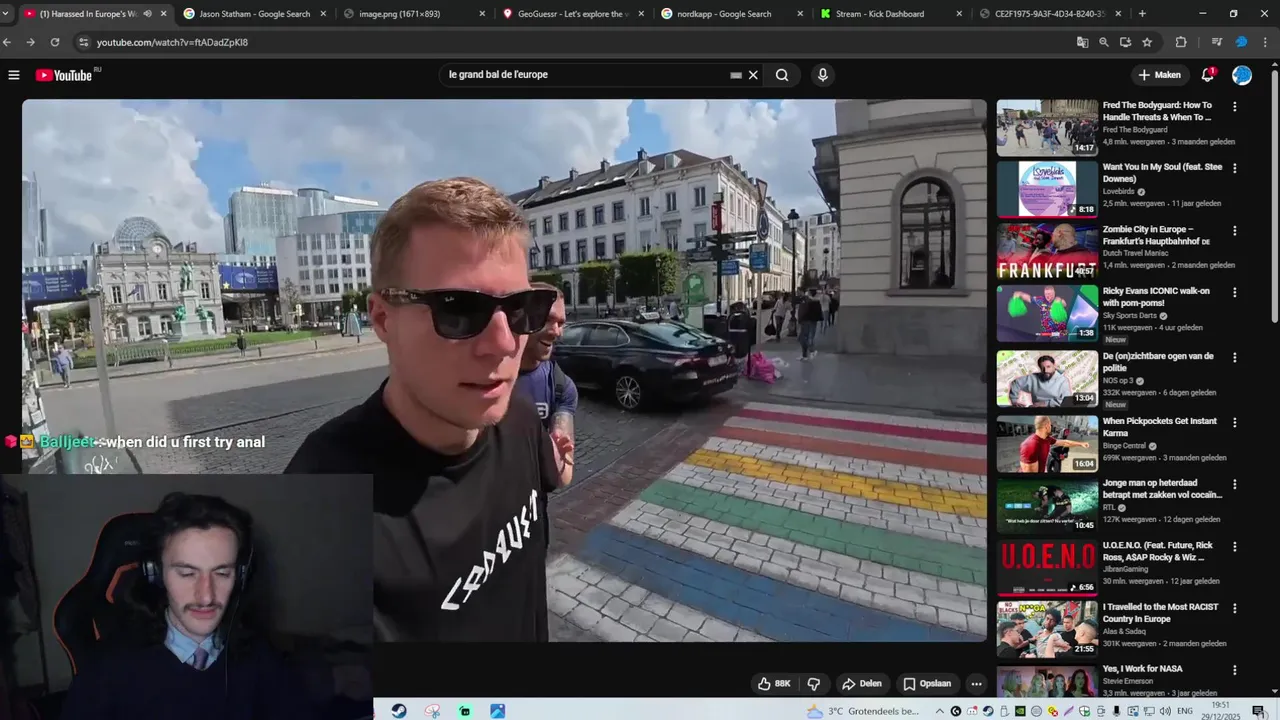Translate this page icon in address bar

[1082, 42]
